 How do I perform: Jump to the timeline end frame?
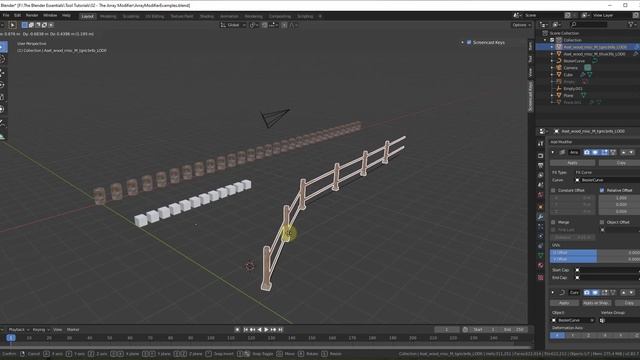(x=280, y=329)
